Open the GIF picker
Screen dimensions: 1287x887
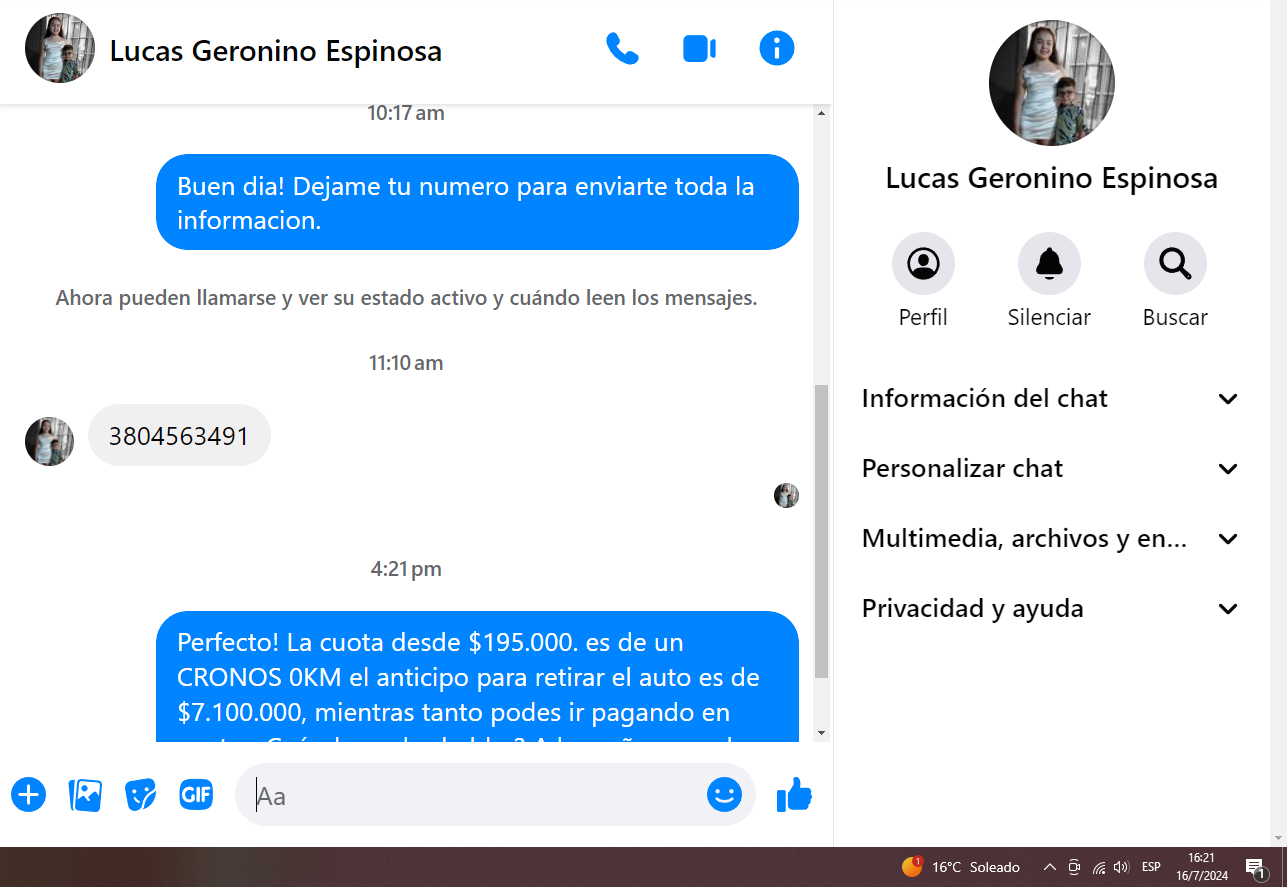coord(196,795)
